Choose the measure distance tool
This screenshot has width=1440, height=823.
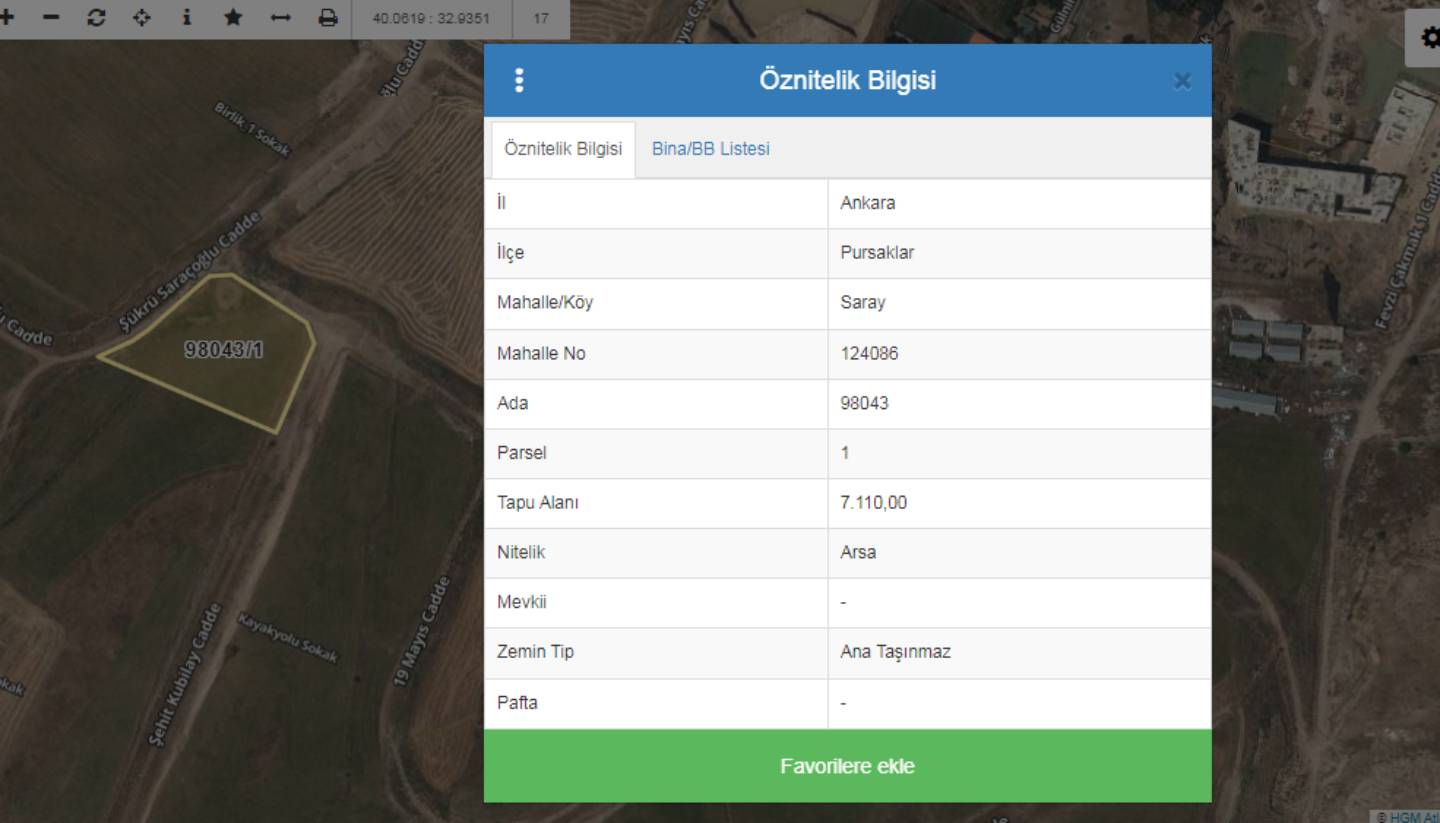pos(280,18)
